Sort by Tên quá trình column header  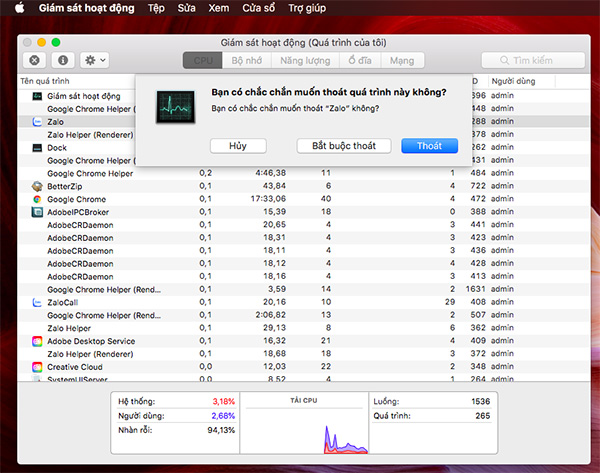45,81
